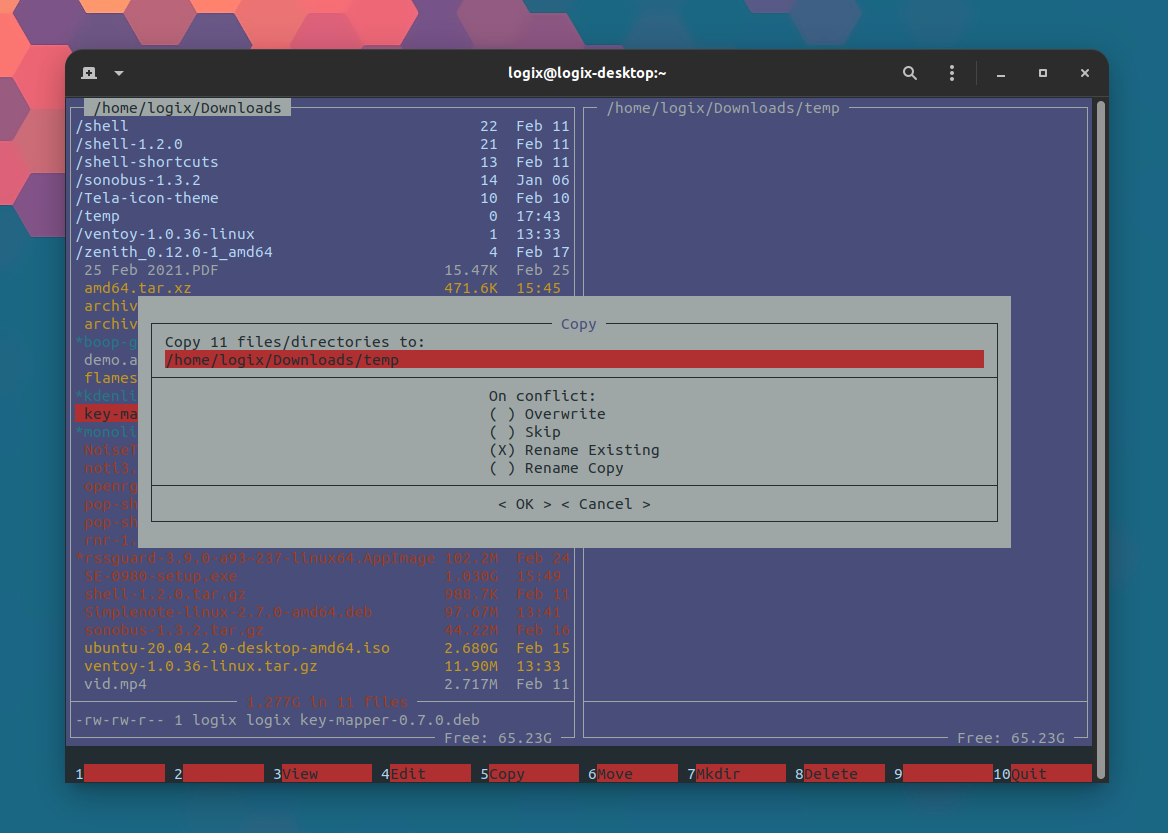Open the terminal search
This screenshot has height=833, width=1168.
(909, 72)
